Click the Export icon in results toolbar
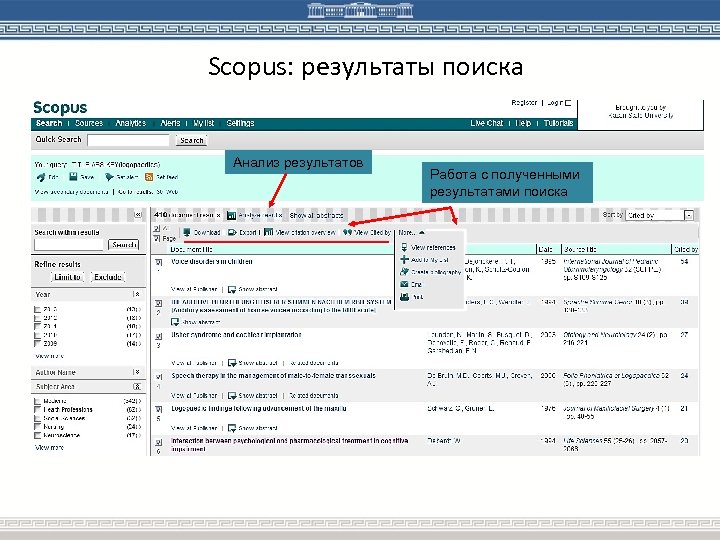The image size is (720, 540). pos(233,232)
